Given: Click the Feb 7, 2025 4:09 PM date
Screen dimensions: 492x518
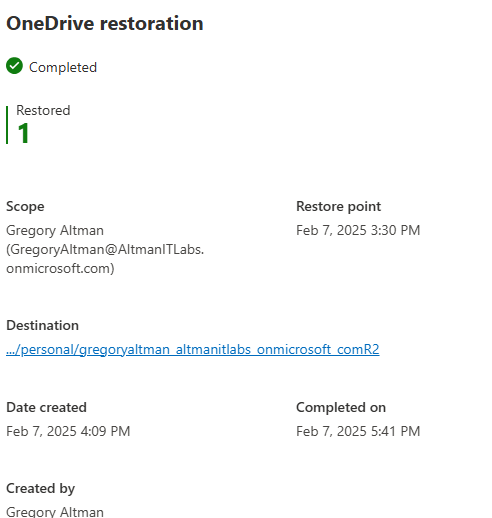Looking at the screenshot, I should tap(68, 431).
